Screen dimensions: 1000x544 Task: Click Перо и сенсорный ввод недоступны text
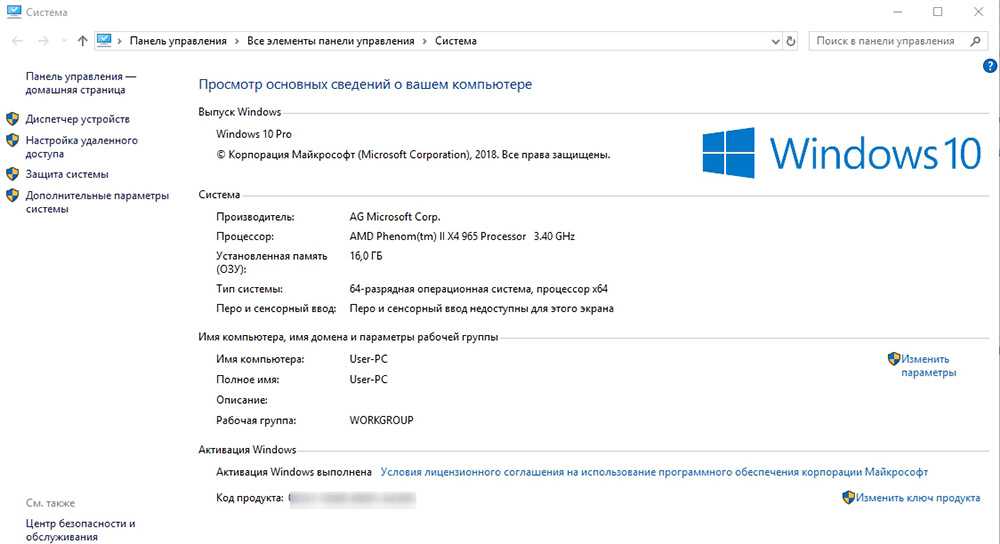click(482, 308)
